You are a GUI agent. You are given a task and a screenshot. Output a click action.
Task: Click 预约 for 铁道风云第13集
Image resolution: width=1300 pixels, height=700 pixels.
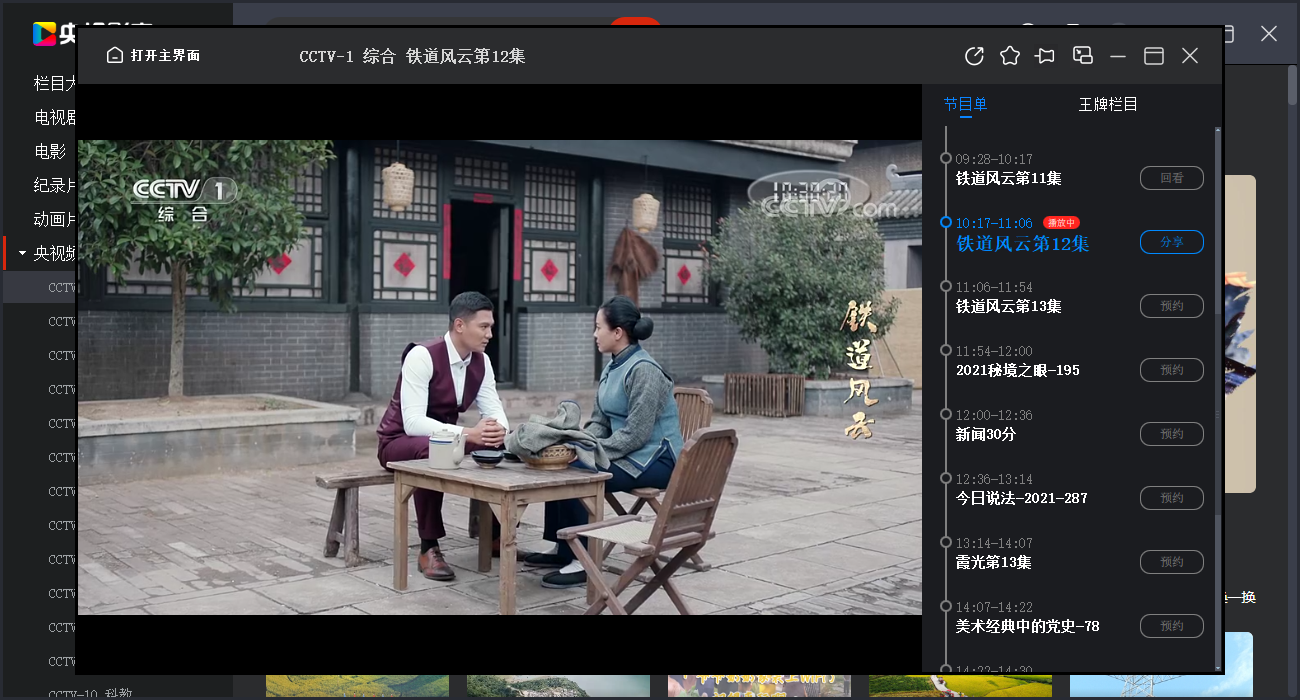(x=1172, y=306)
